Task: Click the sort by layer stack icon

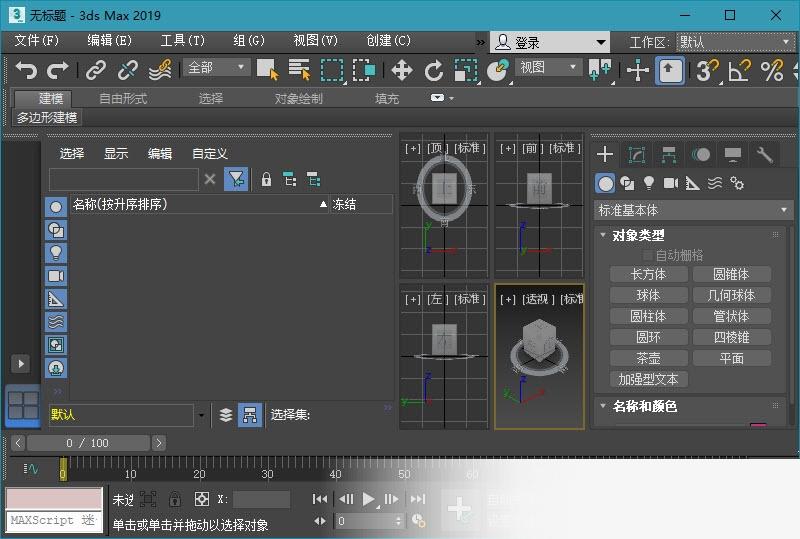Action: [226, 415]
